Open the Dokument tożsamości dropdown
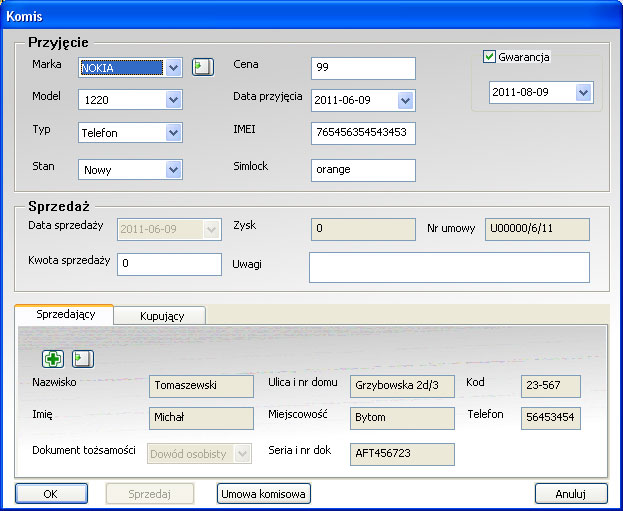This screenshot has height=511, width=623. [242, 453]
